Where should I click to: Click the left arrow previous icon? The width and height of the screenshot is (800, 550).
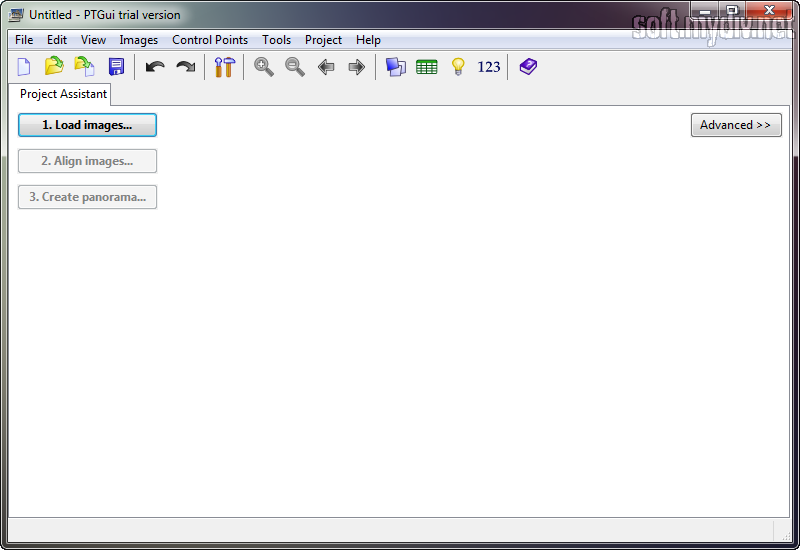[x=326, y=67]
